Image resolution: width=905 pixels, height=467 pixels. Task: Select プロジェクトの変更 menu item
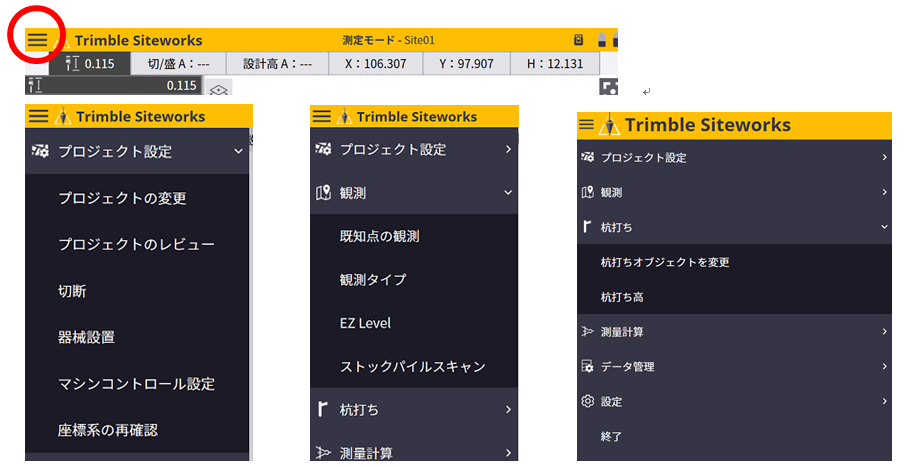(122, 198)
